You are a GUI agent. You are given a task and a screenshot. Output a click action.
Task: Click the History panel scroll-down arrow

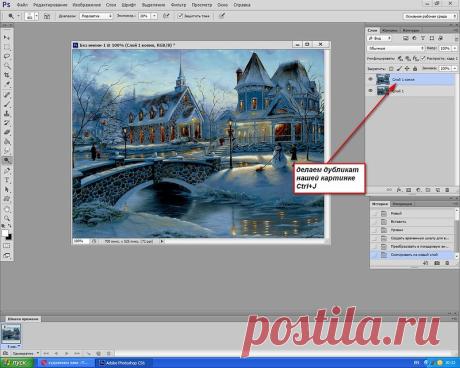[x=457, y=256]
